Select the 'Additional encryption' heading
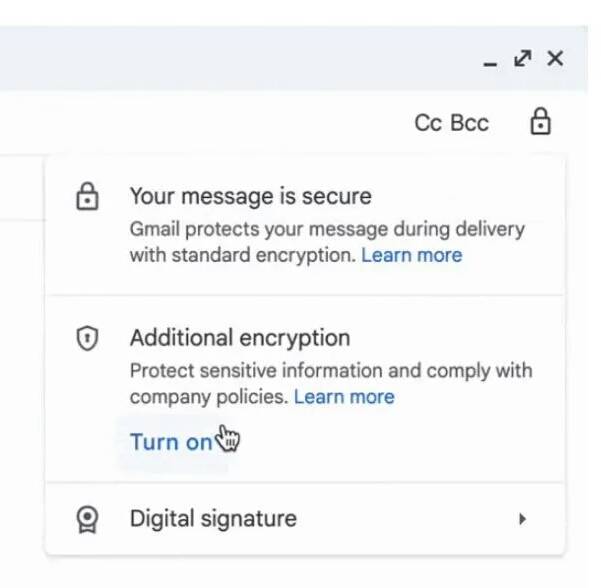601x588 pixels. pyautogui.click(x=240, y=337)
